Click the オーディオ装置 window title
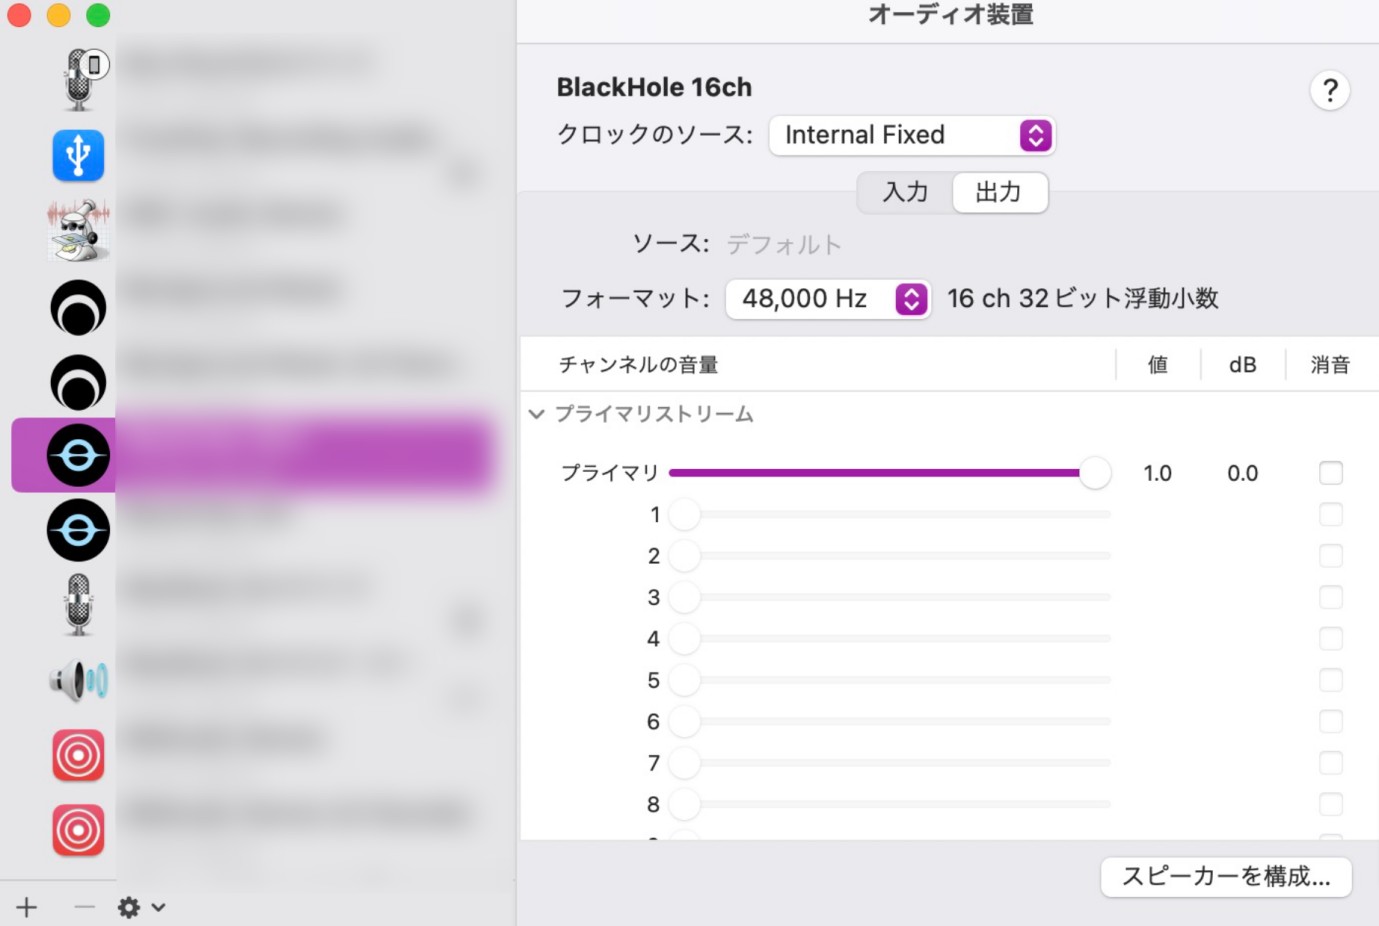Screen dimensions: 1379x926 [x=950, y=15]
